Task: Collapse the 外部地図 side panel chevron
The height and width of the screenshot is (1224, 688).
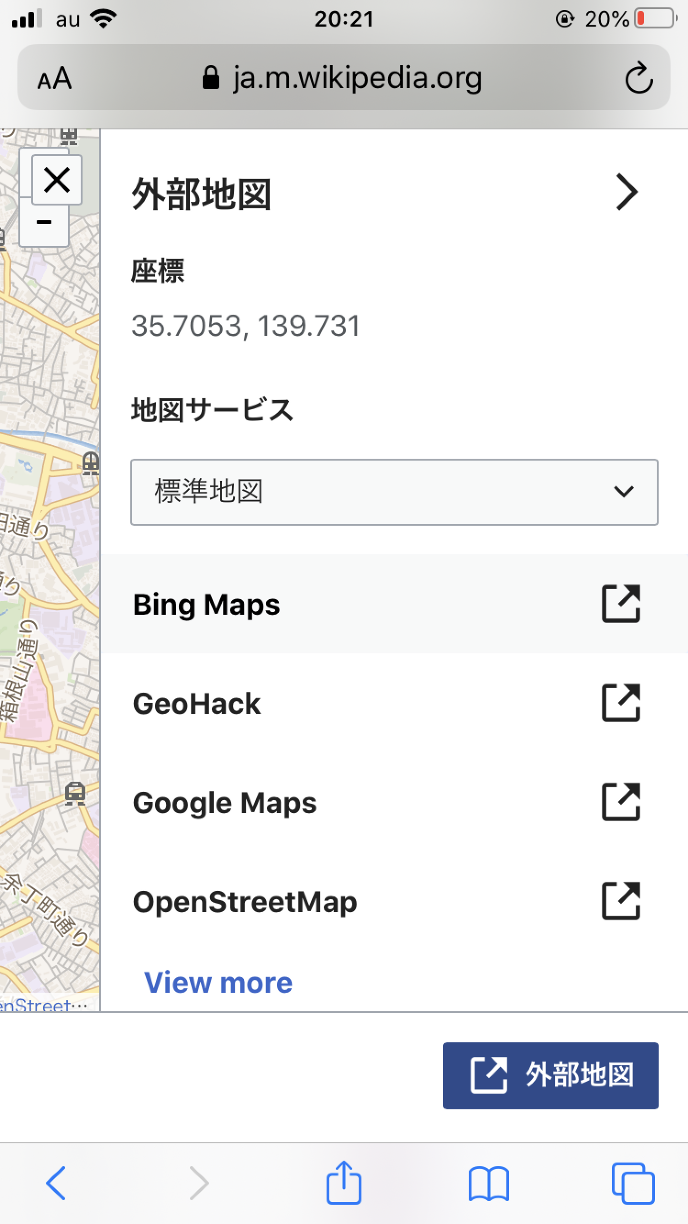Action: pyautogui.click(x=626, y=192)
